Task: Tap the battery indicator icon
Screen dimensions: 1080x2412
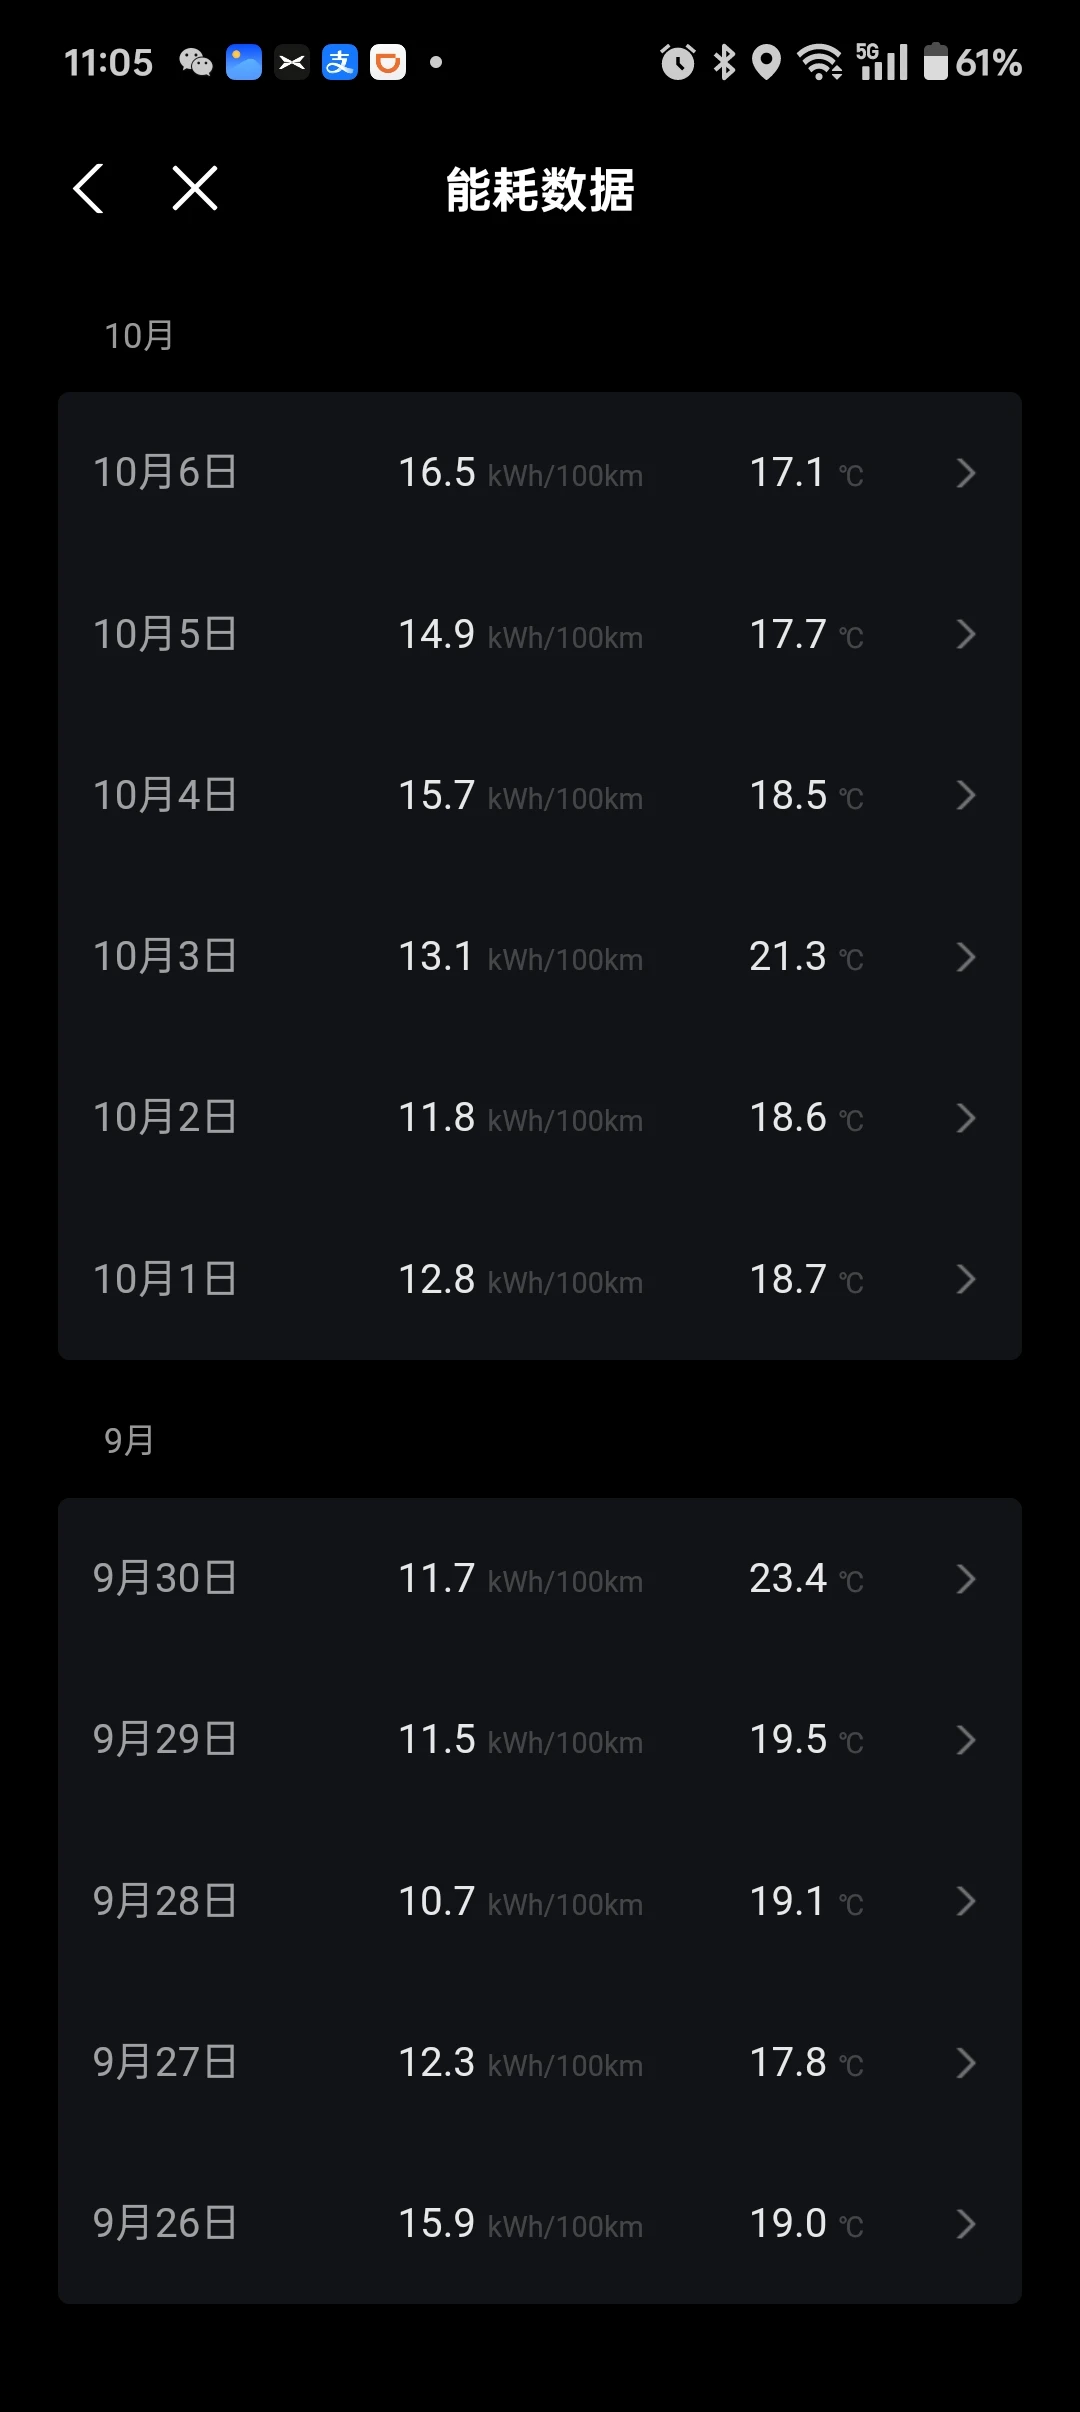Action: click(x=935, y=63)
